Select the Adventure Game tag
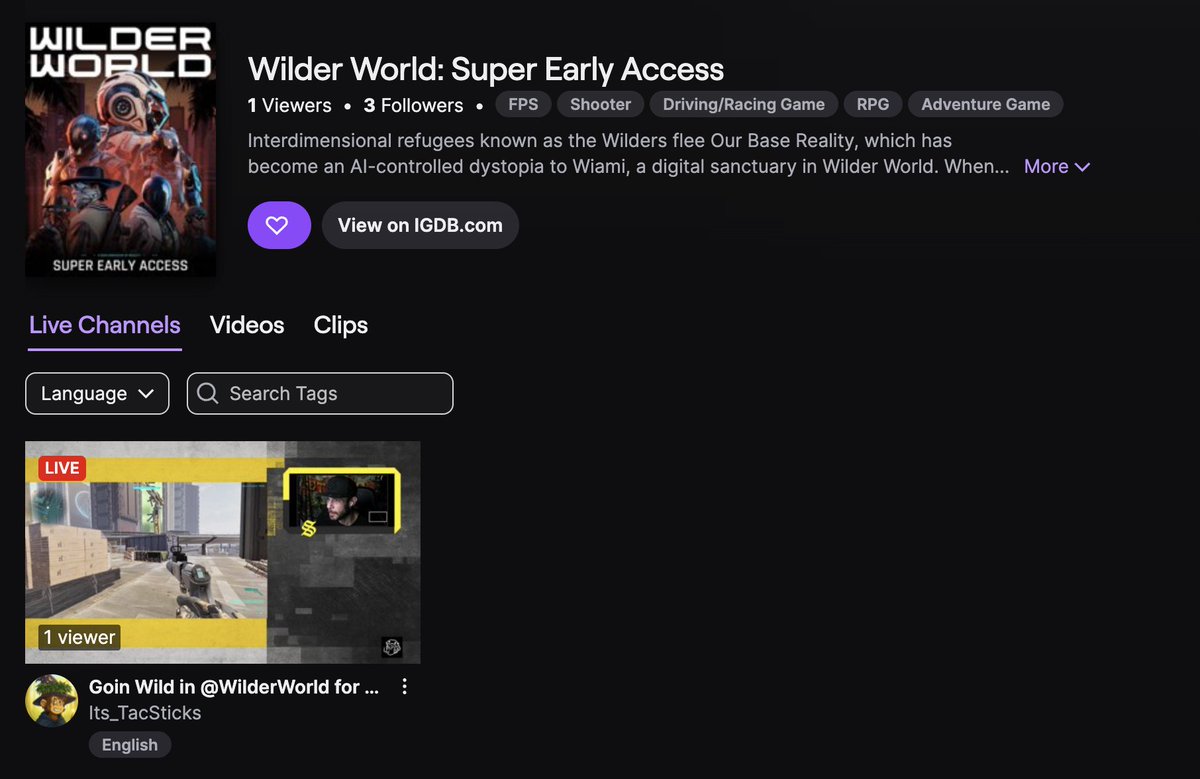The image size is (1200, 779). click(986, 104)
